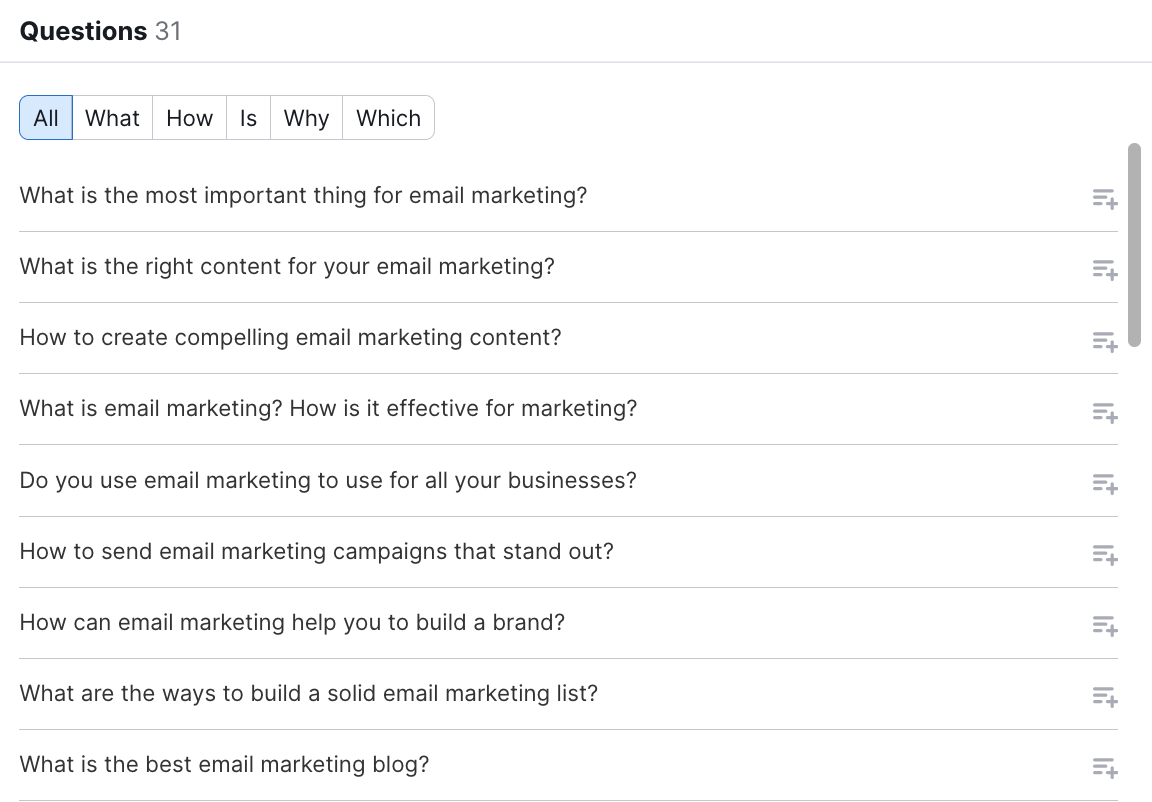Filter questions by What

coord(112,118)
